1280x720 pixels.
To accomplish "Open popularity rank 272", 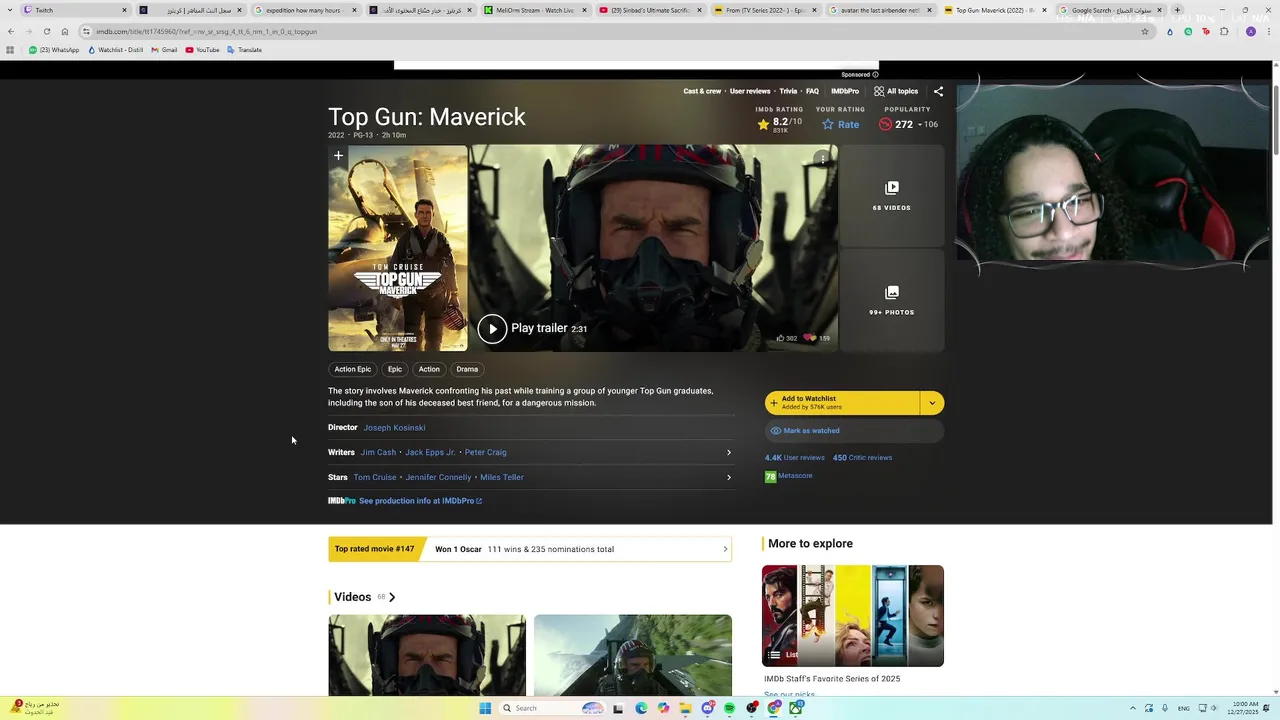I will click(x=903, y=124).
